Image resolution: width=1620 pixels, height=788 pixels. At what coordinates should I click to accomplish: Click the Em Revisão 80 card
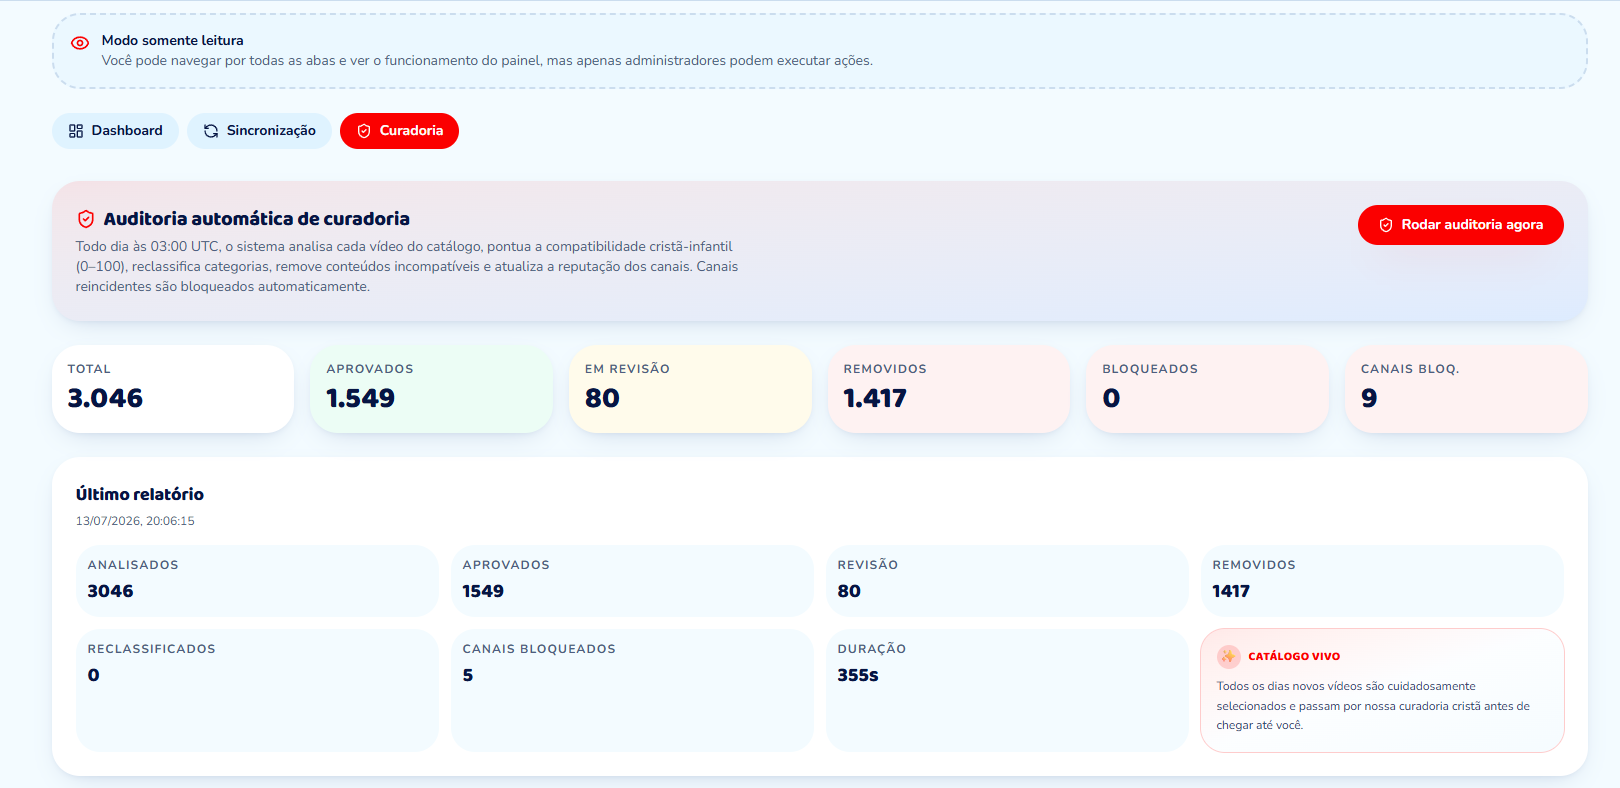690,389
